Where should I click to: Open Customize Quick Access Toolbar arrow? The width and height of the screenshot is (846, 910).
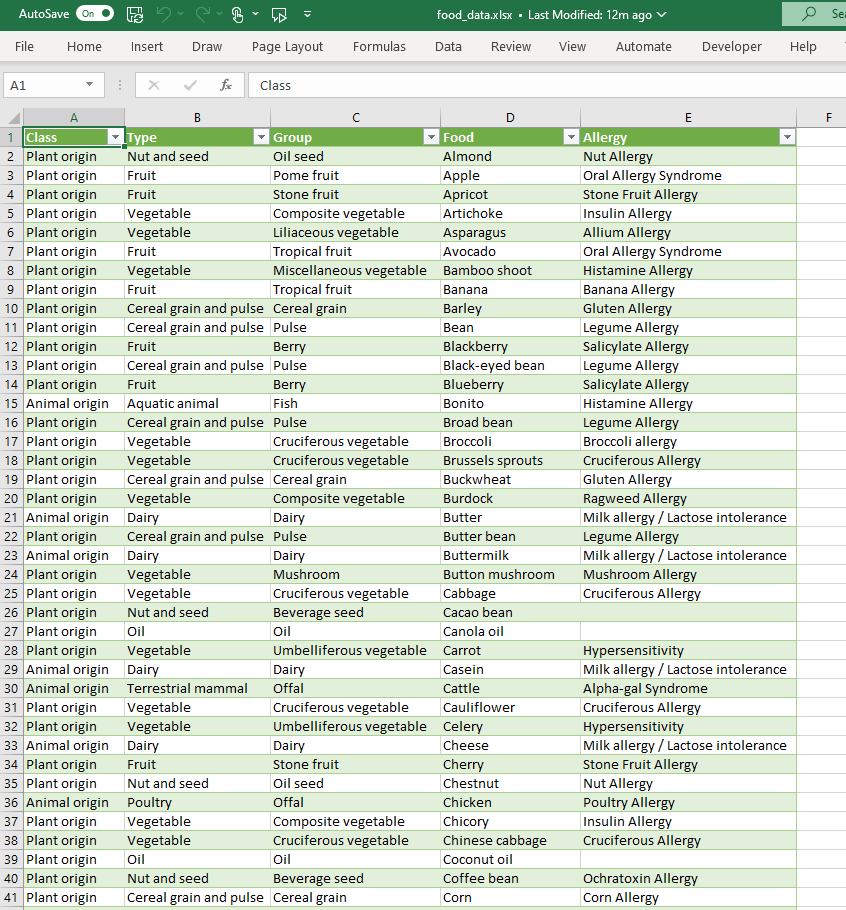click(x=307, y=14)
